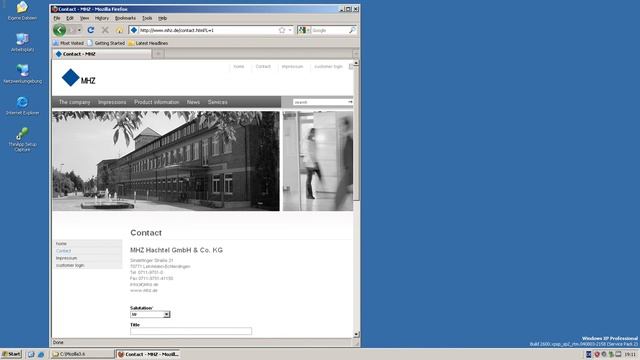Open The company navigation item

point(74,102)
